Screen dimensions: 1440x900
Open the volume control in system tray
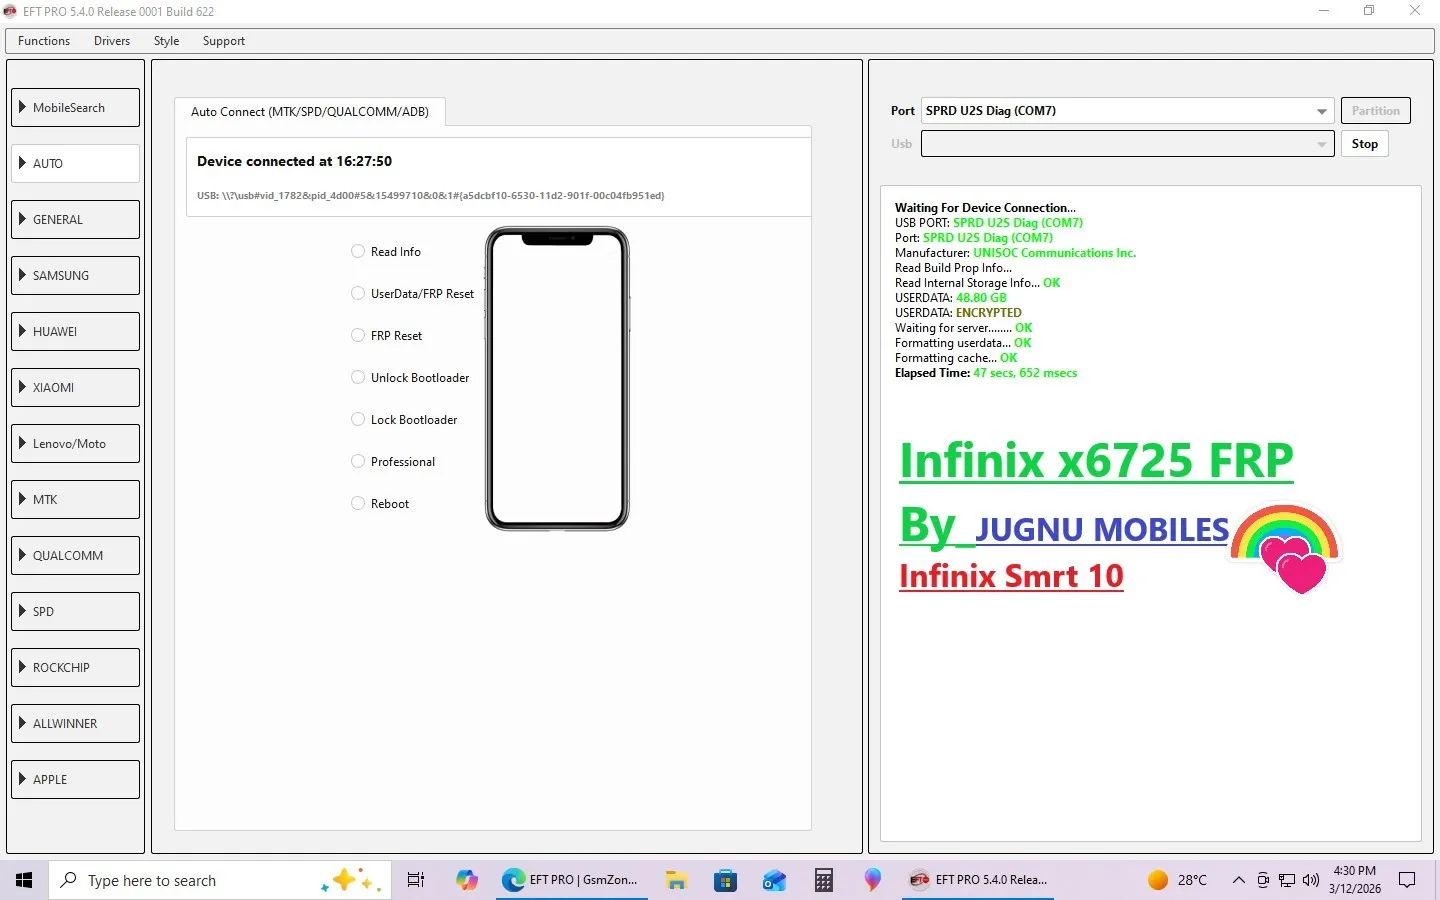pos(1311,880)
